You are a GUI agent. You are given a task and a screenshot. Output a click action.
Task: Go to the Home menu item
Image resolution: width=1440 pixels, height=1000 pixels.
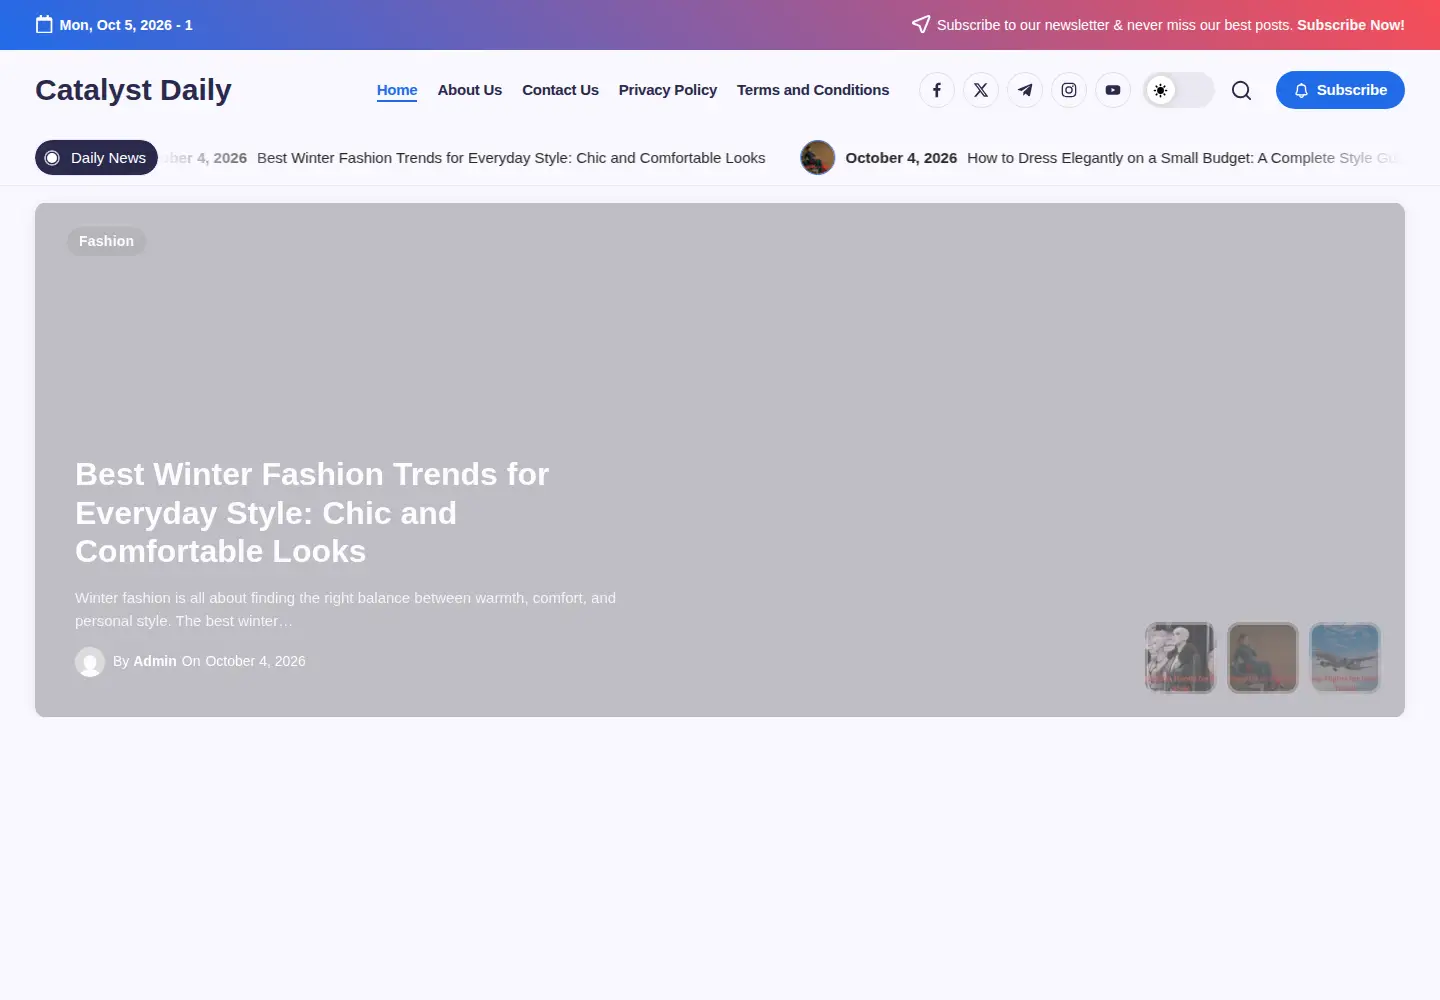(397, 90)
